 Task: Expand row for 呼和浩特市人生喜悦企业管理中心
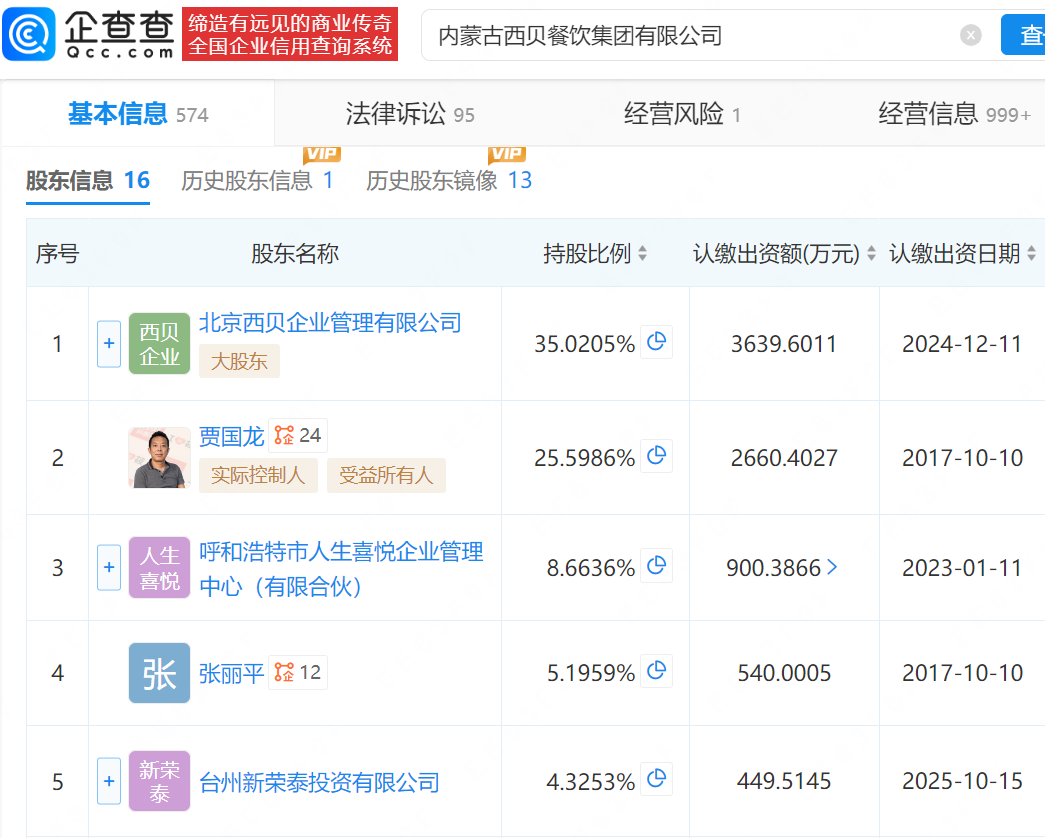109,567
